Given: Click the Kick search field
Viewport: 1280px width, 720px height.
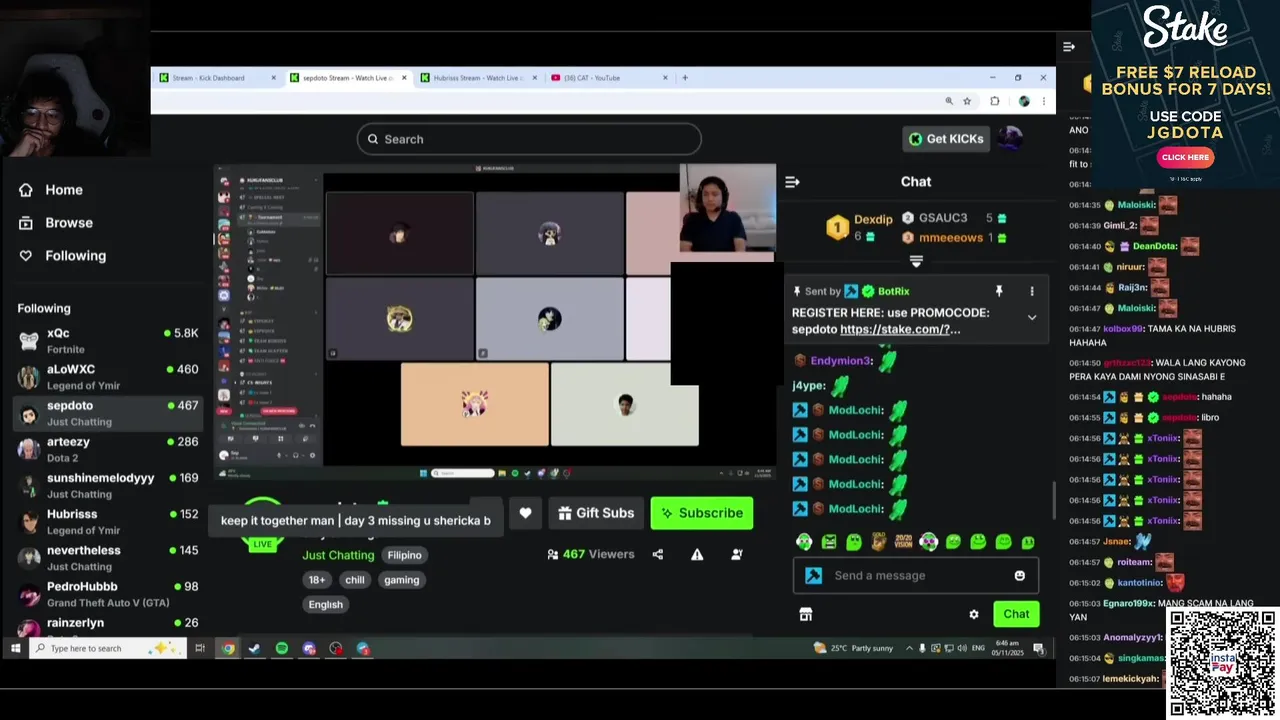Looking at the screenshot, I should 529,139.
